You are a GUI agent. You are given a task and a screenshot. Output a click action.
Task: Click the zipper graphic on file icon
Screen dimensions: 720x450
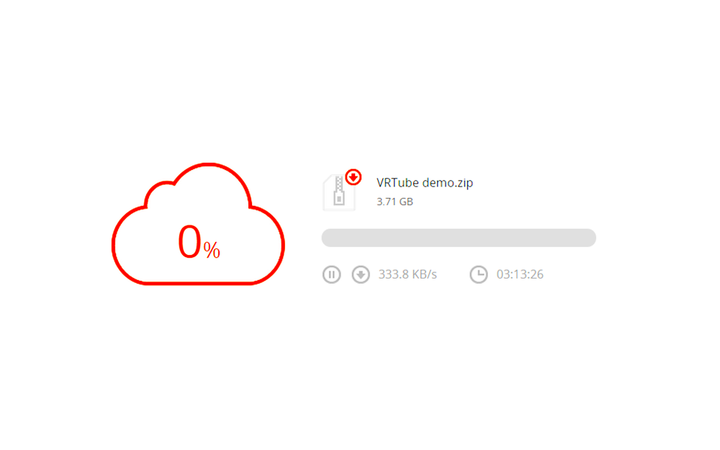(x=339, y=191)
